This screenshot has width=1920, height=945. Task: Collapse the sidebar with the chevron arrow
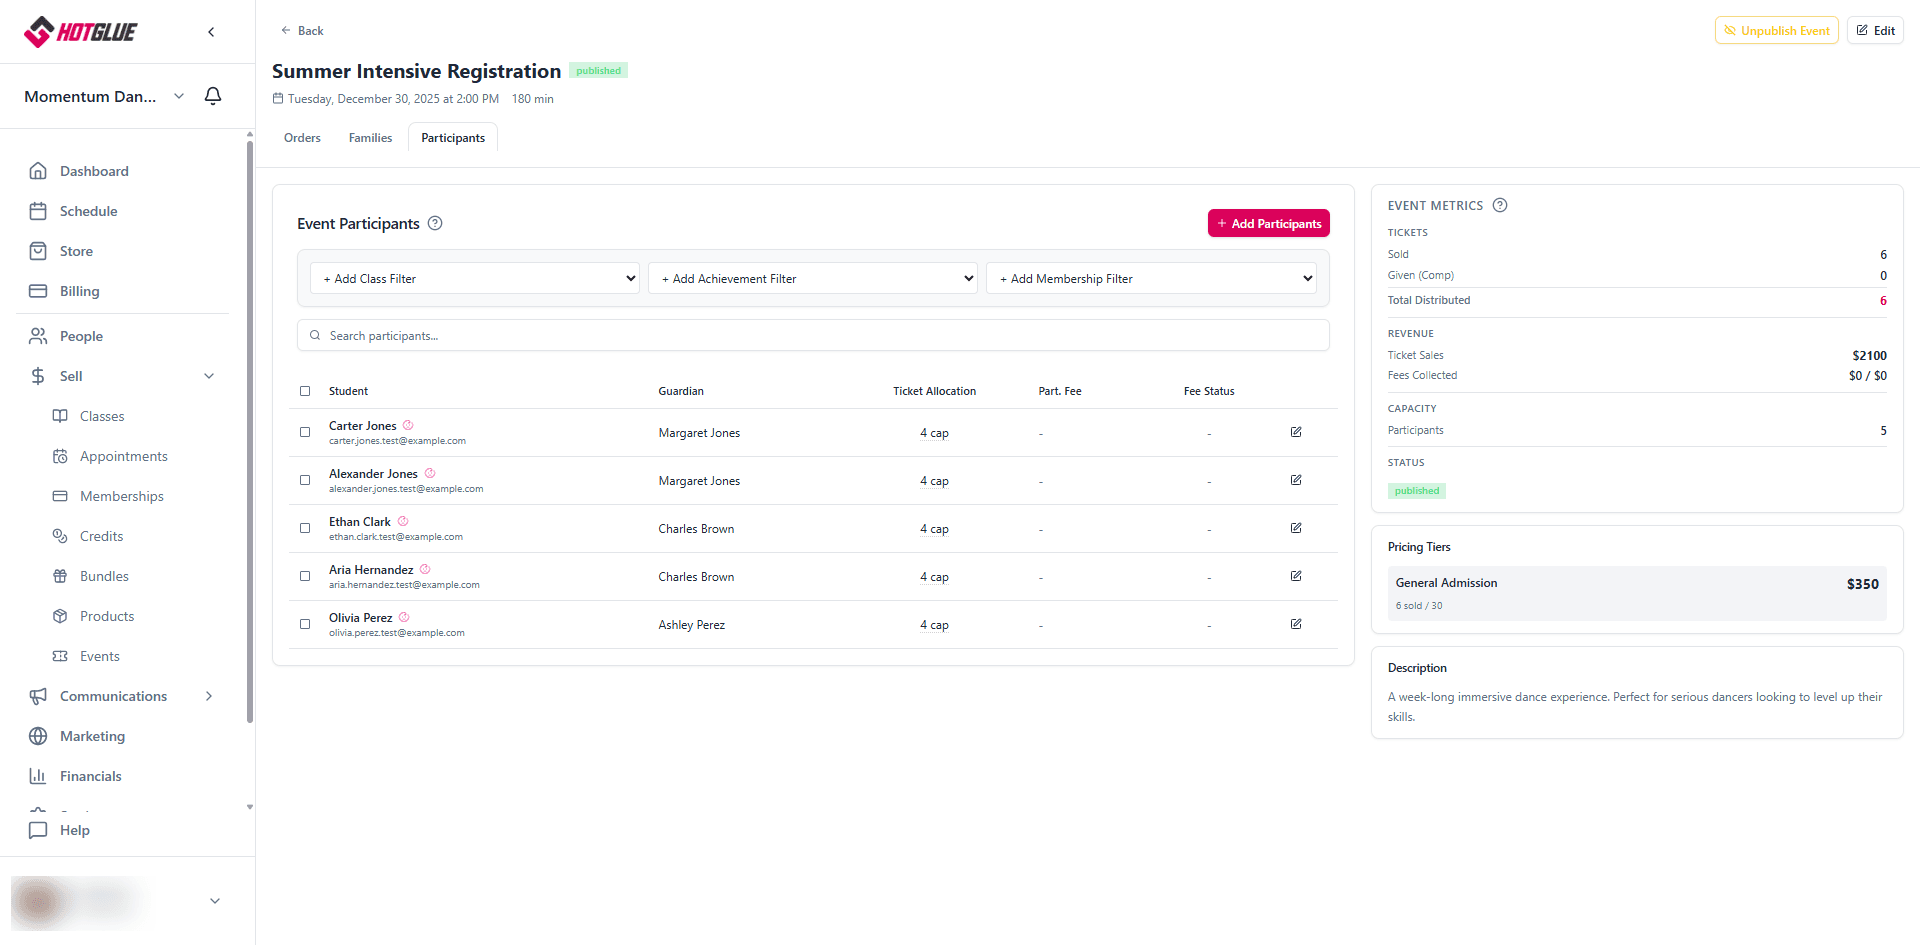coord(211,32)
